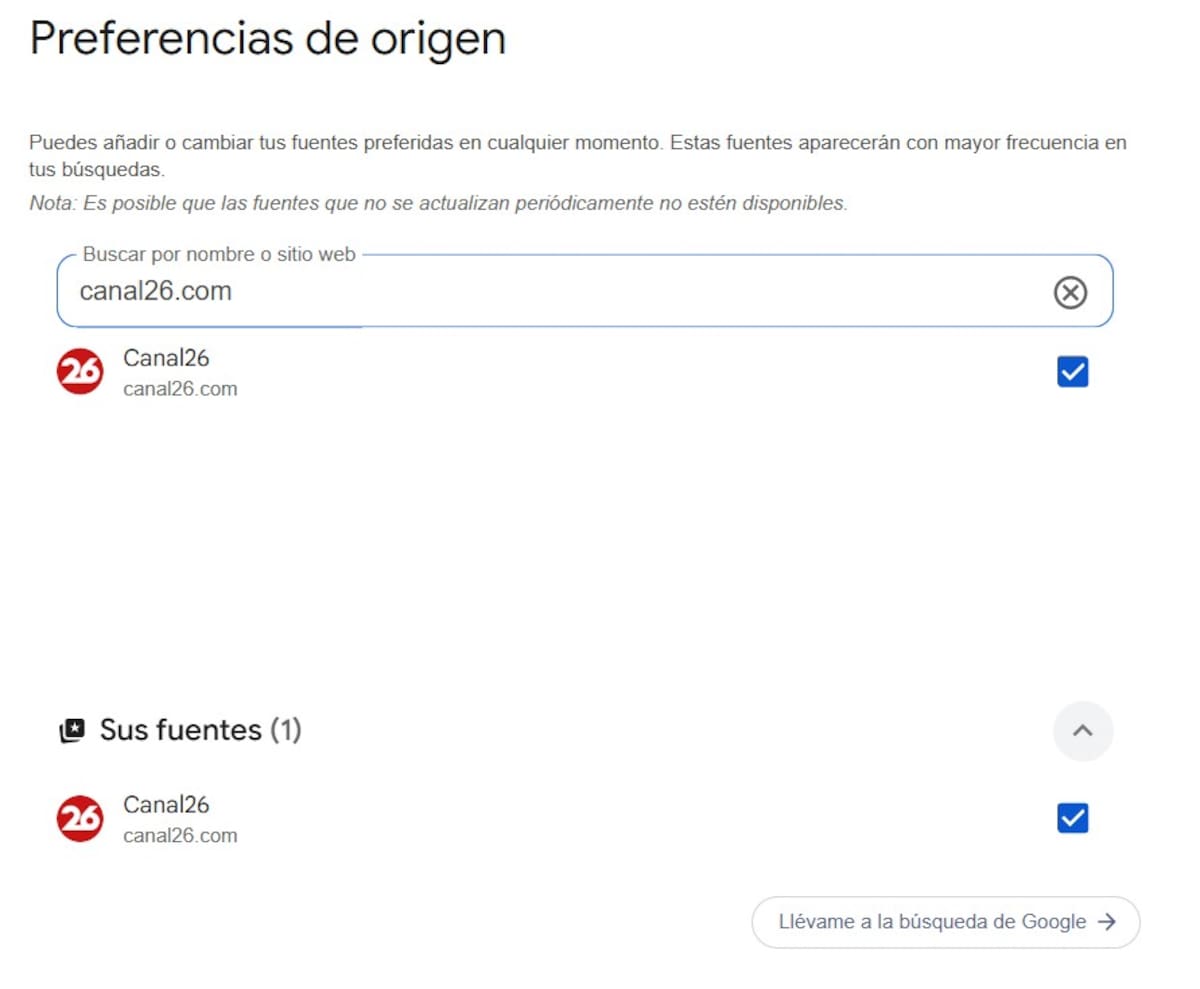The height and width of the screenshot is (989, 1200).
Task: Click the Sus fuentes (1) heading
Action: pyautogui.click(x=200, y=731)
